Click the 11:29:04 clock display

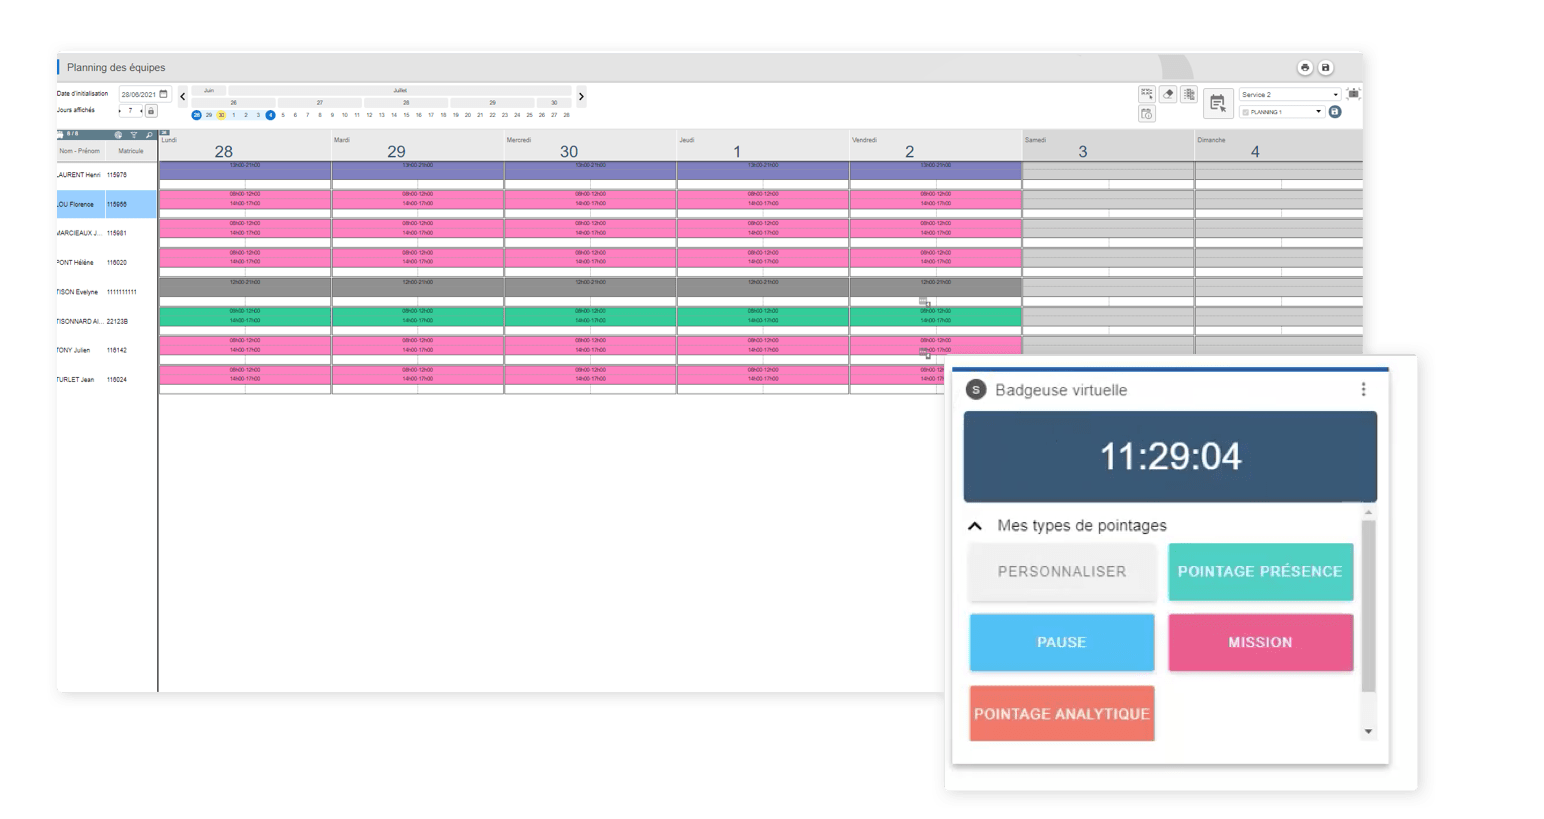point(1170,456)
